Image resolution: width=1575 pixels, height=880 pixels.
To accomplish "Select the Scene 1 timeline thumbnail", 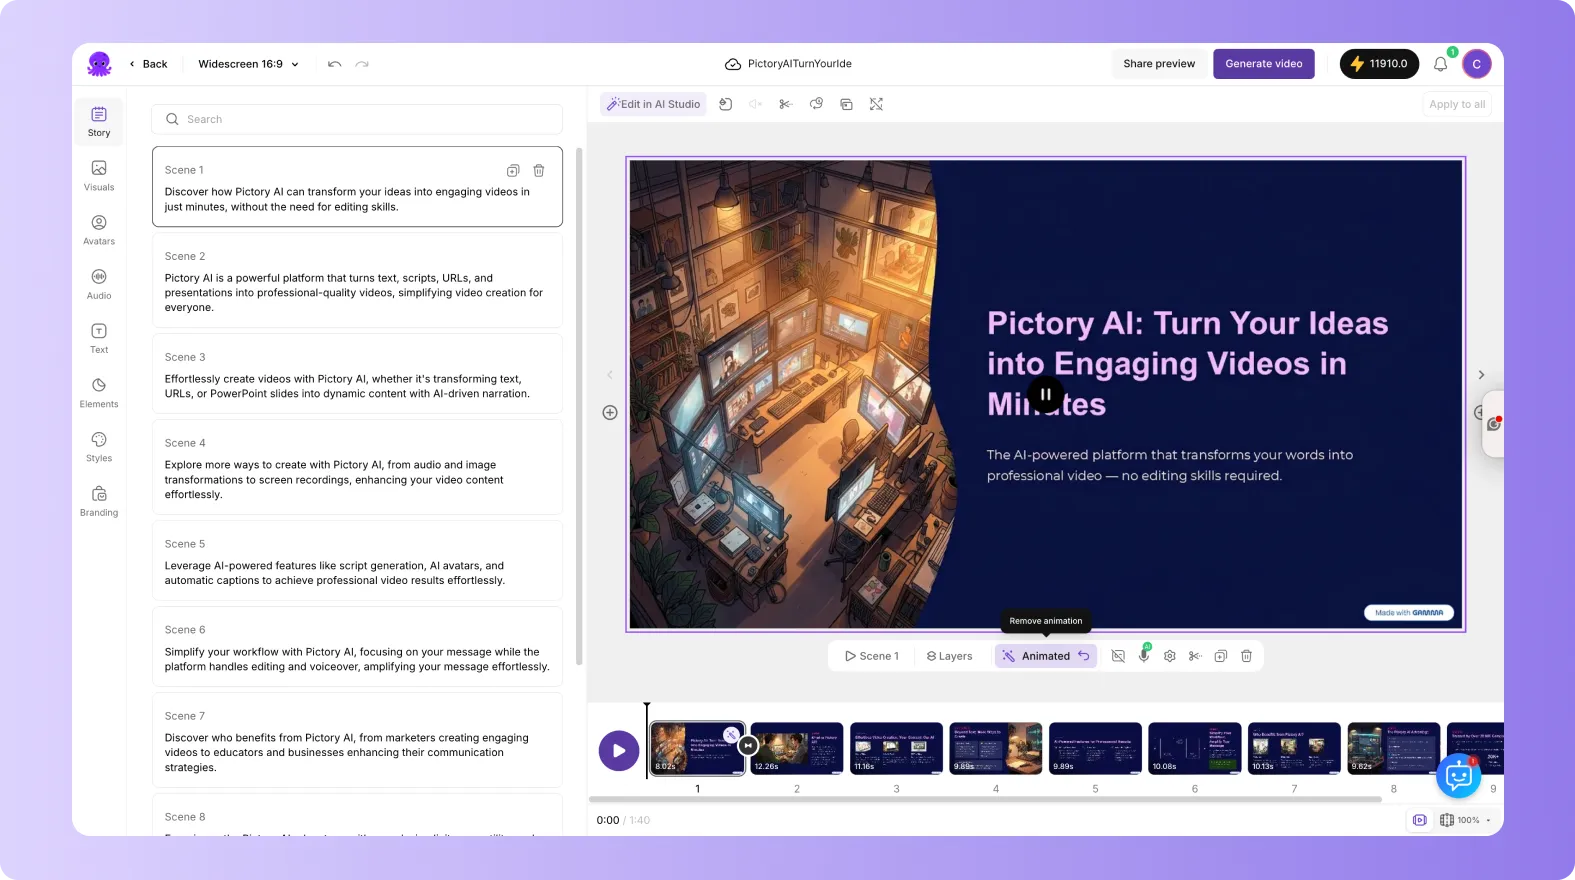I will coord(697,748).
